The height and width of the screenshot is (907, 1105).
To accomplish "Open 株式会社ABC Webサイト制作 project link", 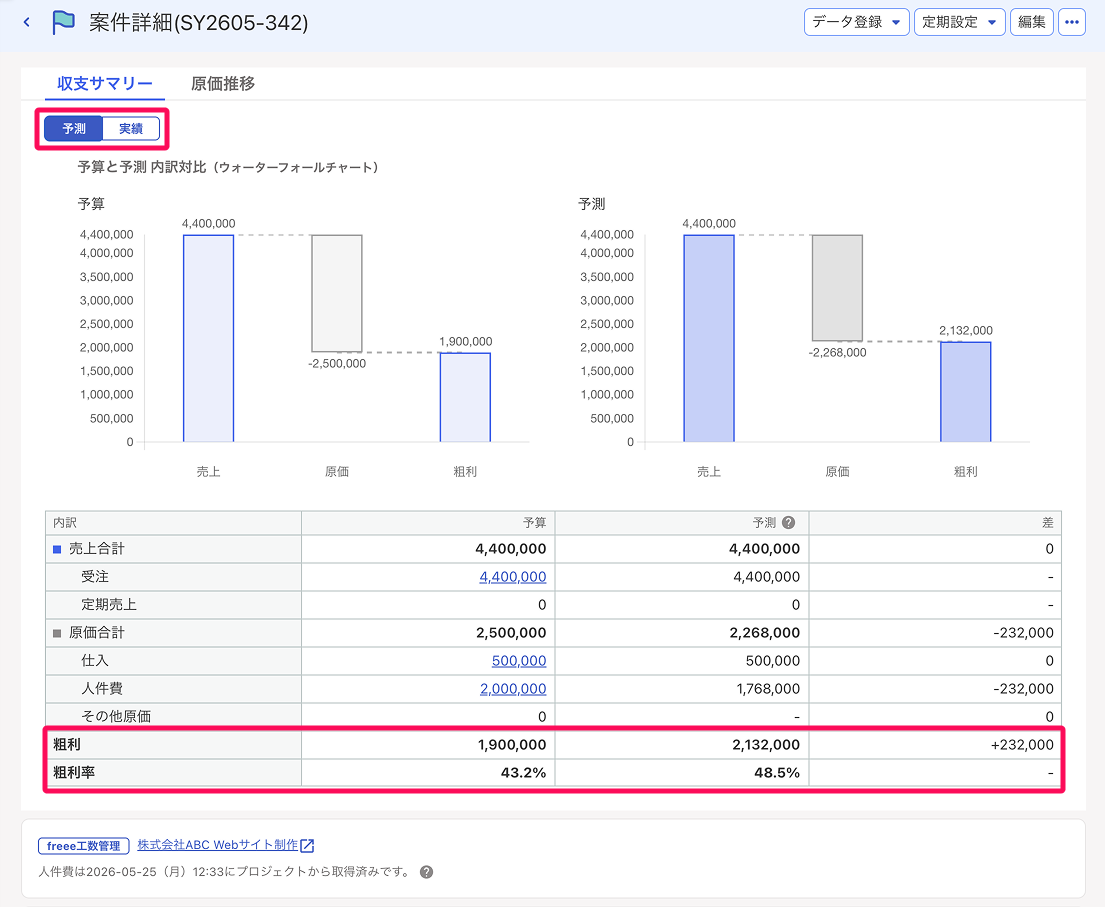I will pyautogui.click(x=218, y=844).
